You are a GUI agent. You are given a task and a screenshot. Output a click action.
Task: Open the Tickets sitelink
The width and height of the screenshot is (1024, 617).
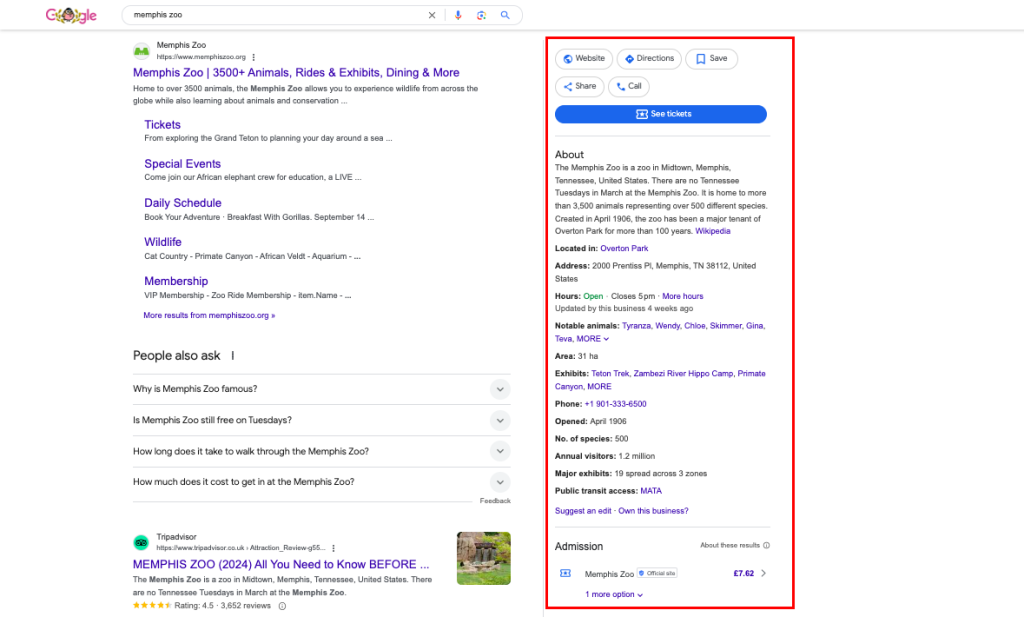(x=162, y=125)
